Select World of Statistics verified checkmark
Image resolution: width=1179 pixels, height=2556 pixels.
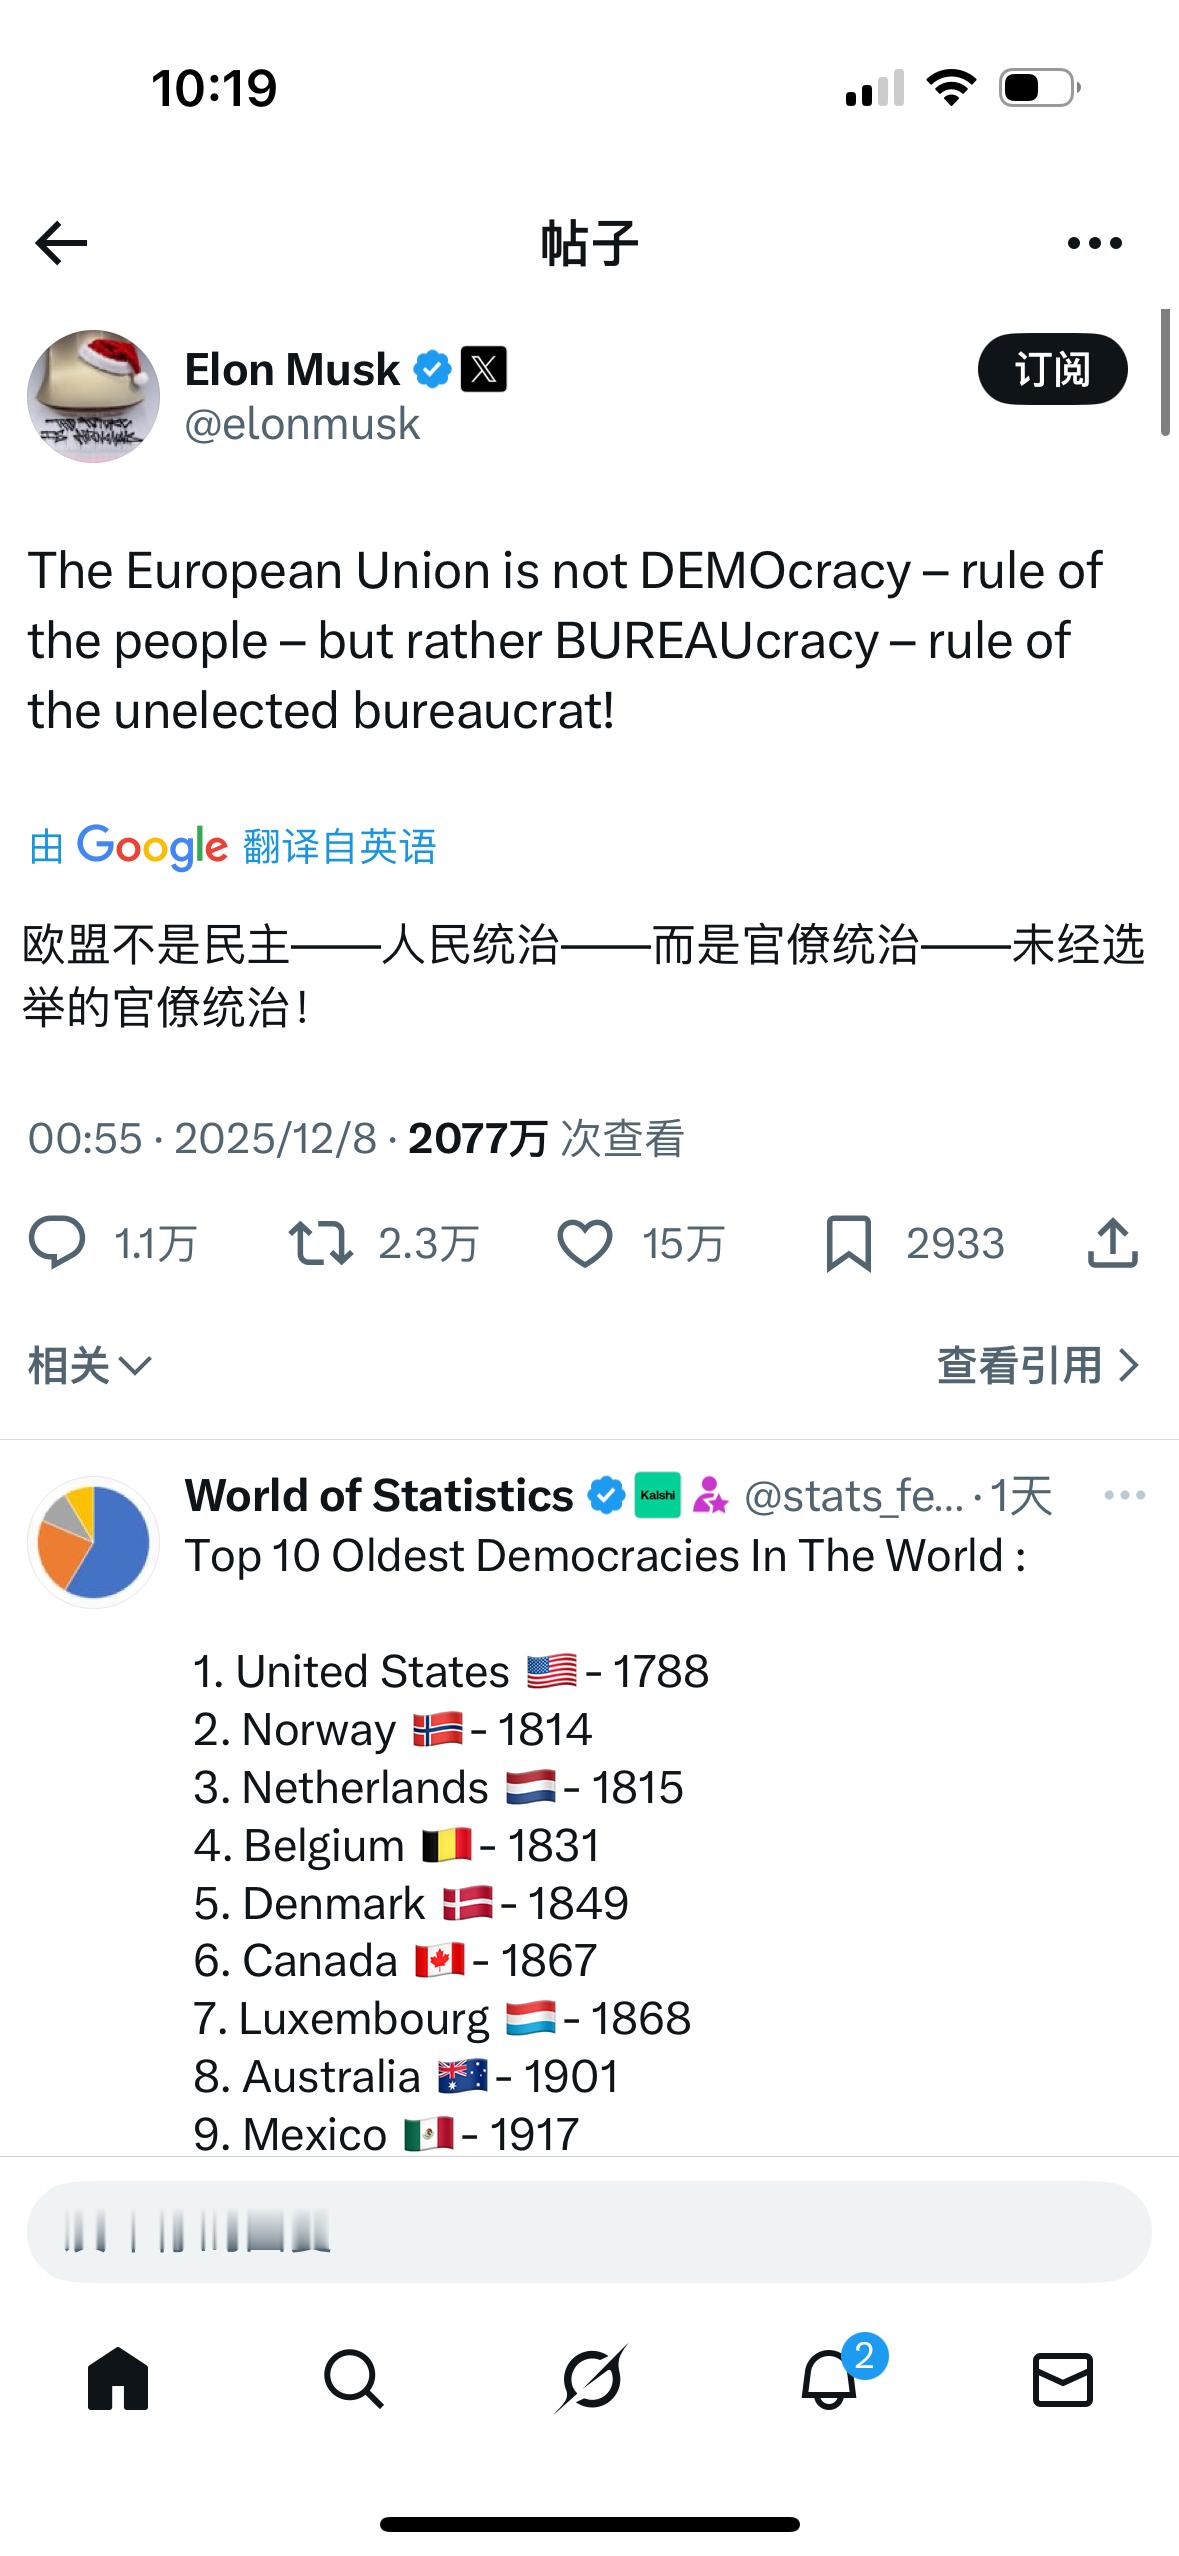click(x=607, y=1494)
